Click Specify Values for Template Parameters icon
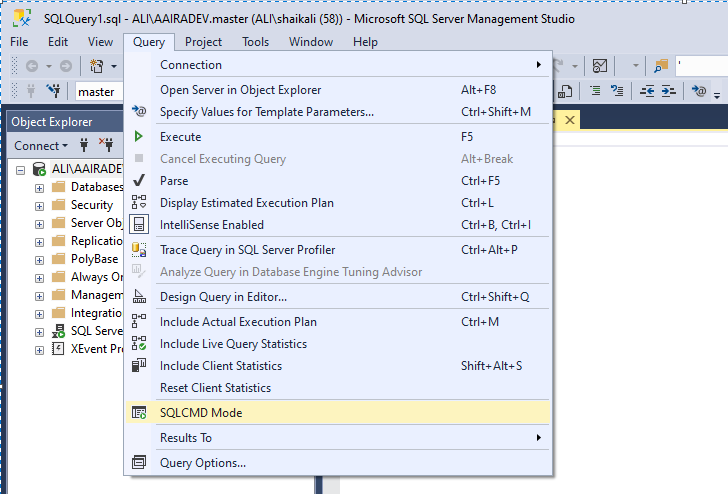Screen dimensions: 728x494 pyautogui.click(x=138, y=111)
